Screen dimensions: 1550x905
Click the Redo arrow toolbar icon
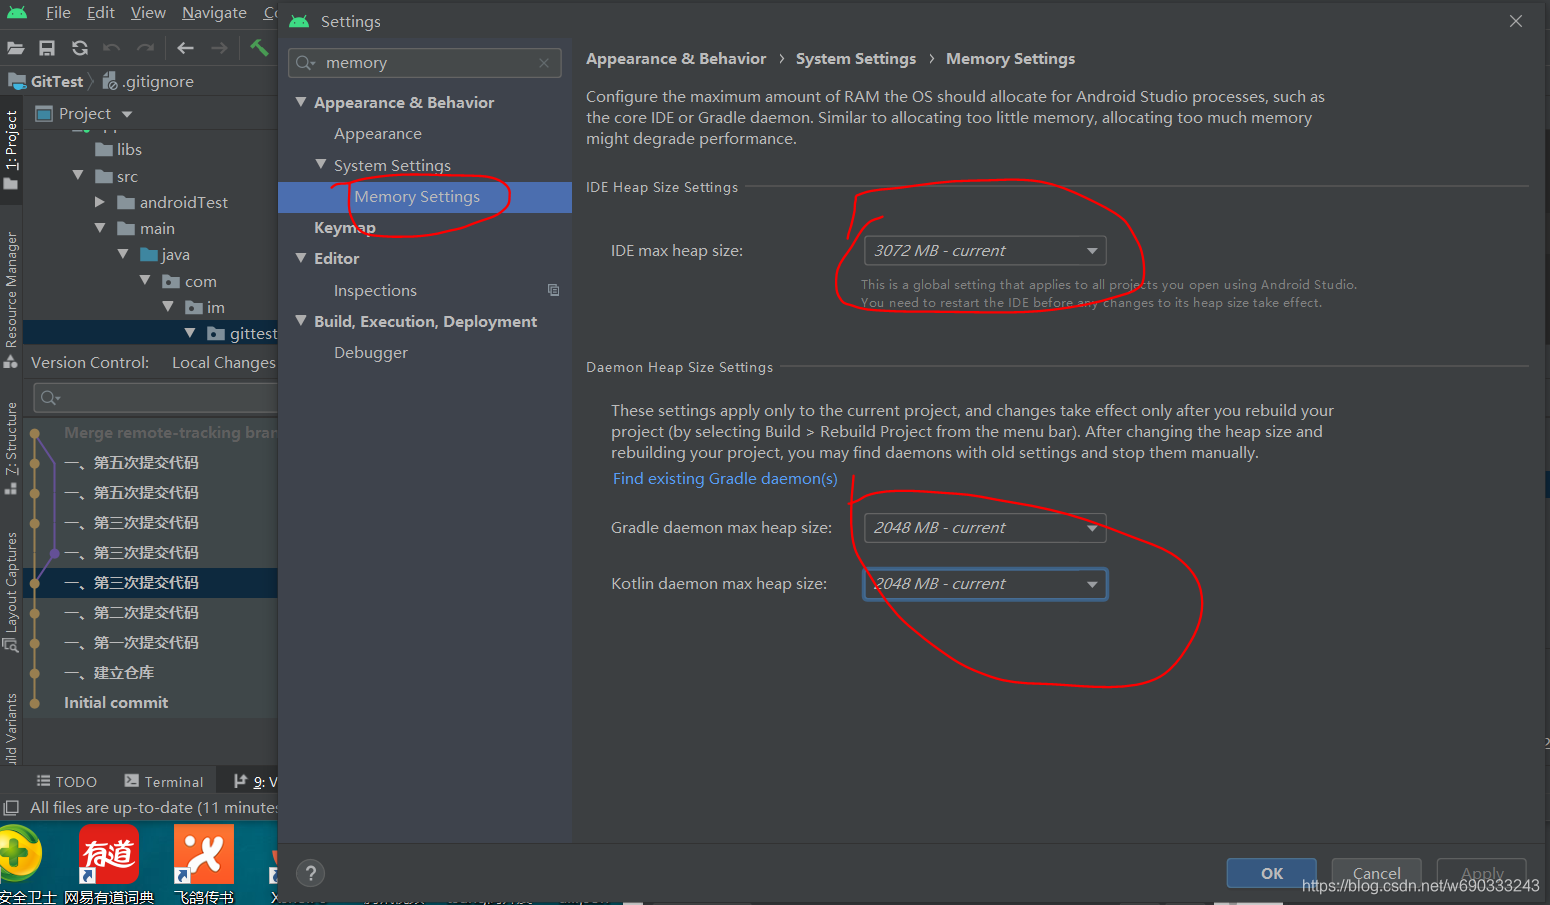146,48
